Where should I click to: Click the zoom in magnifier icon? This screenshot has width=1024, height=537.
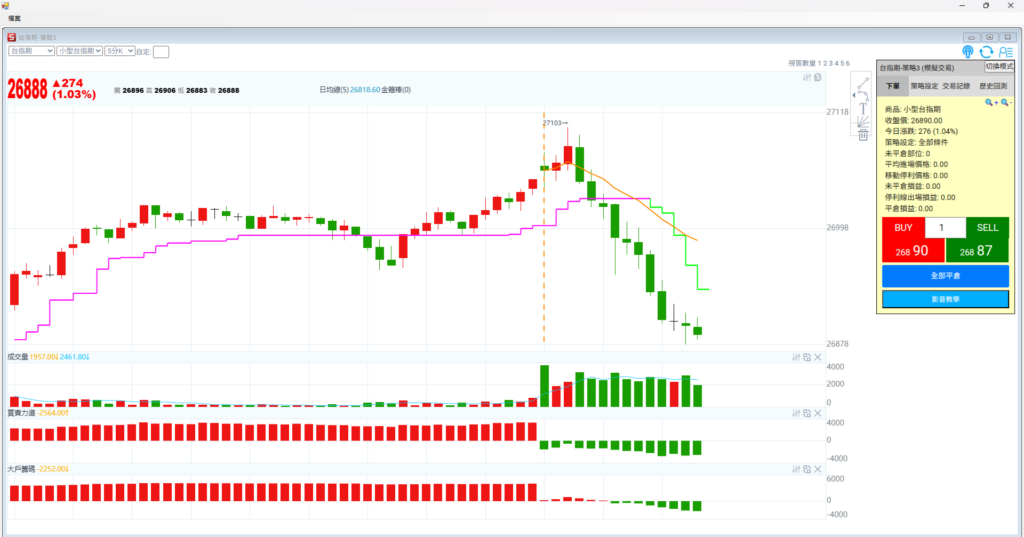tap(990, 102)
